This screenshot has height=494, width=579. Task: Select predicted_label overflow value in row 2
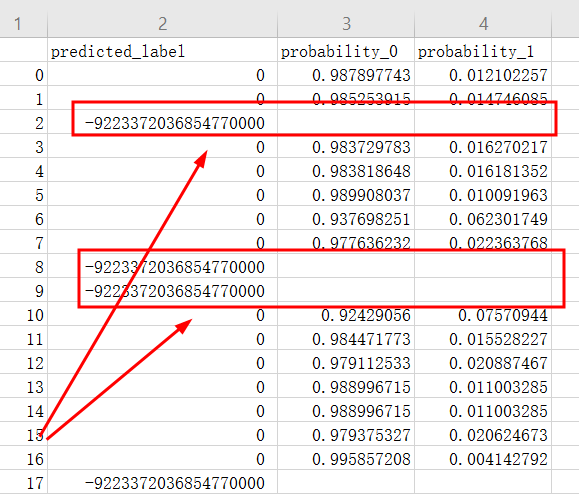pos(162,123)
